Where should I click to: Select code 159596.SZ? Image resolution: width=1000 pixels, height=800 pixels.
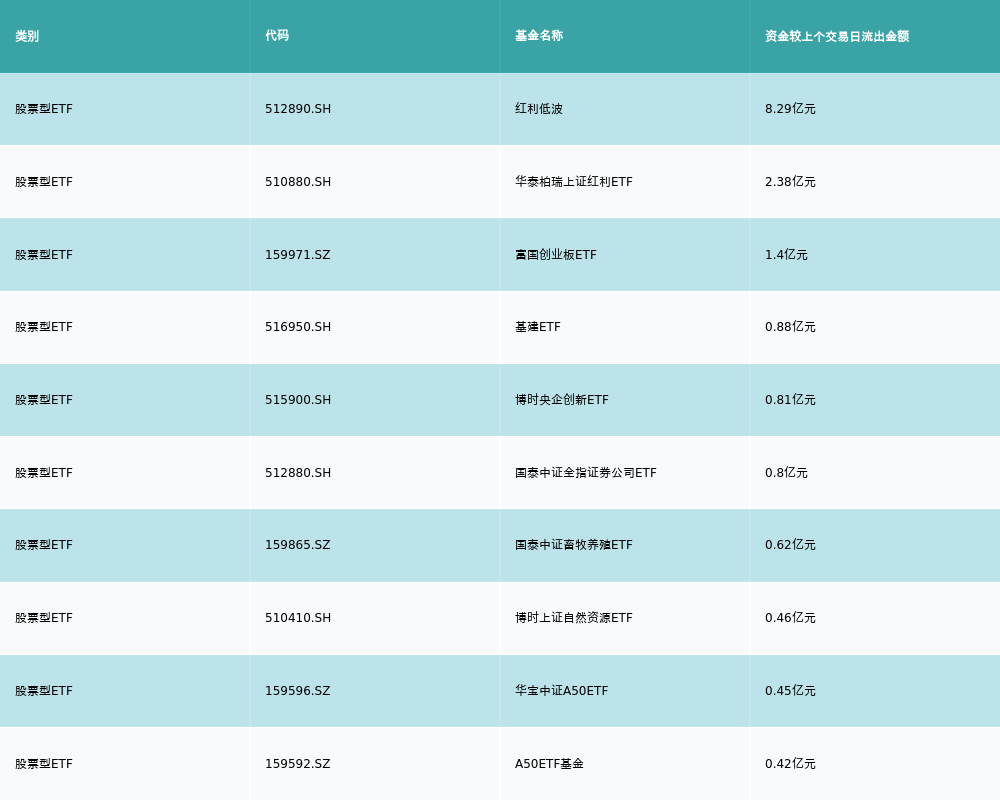click(x=298, y=691)
